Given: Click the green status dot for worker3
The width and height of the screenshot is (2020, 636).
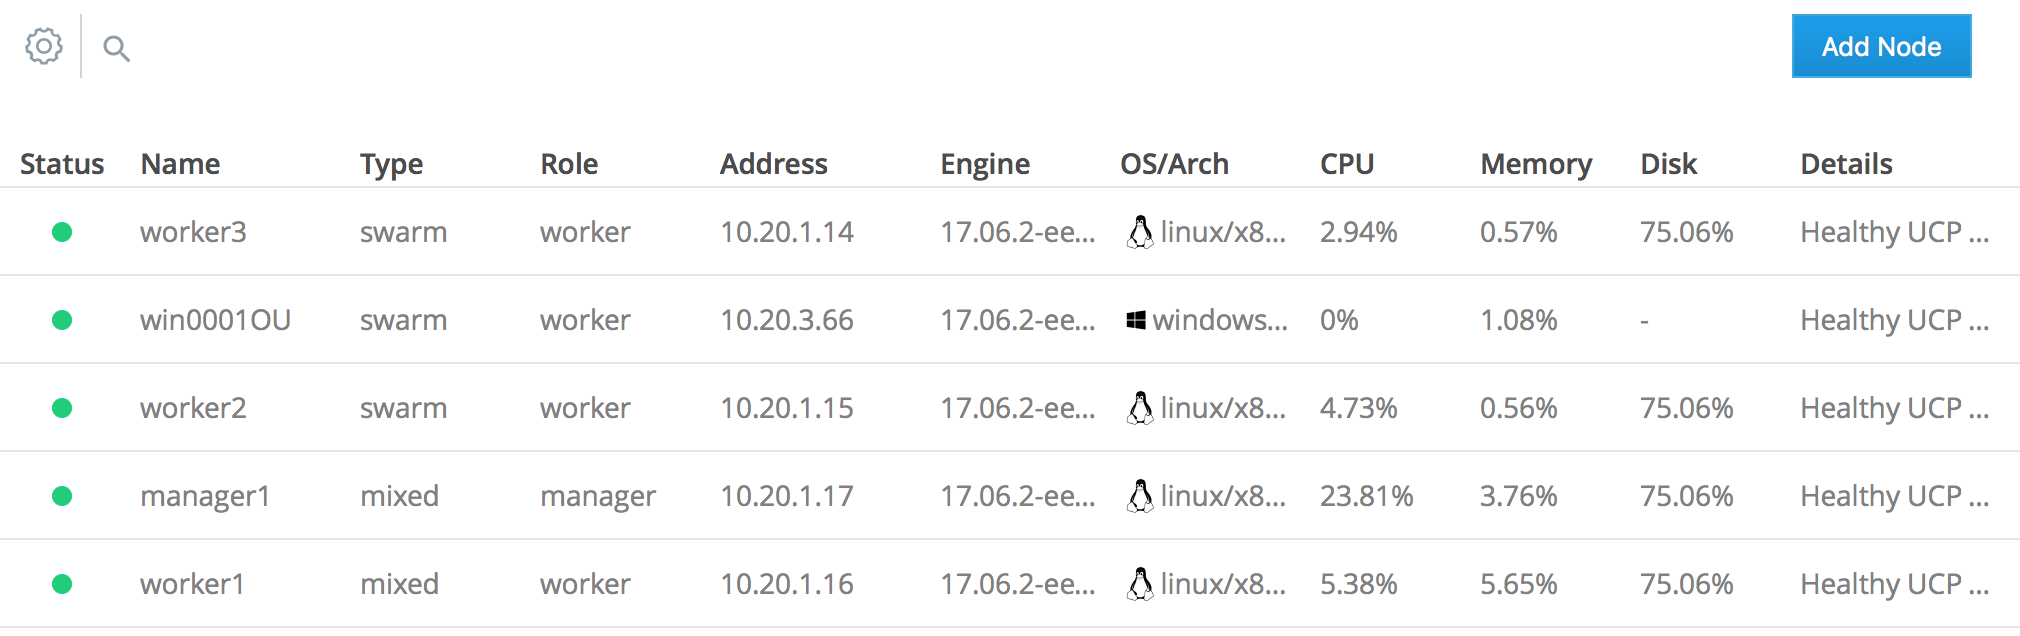Looking at the screenshot, I should point(62,232).
